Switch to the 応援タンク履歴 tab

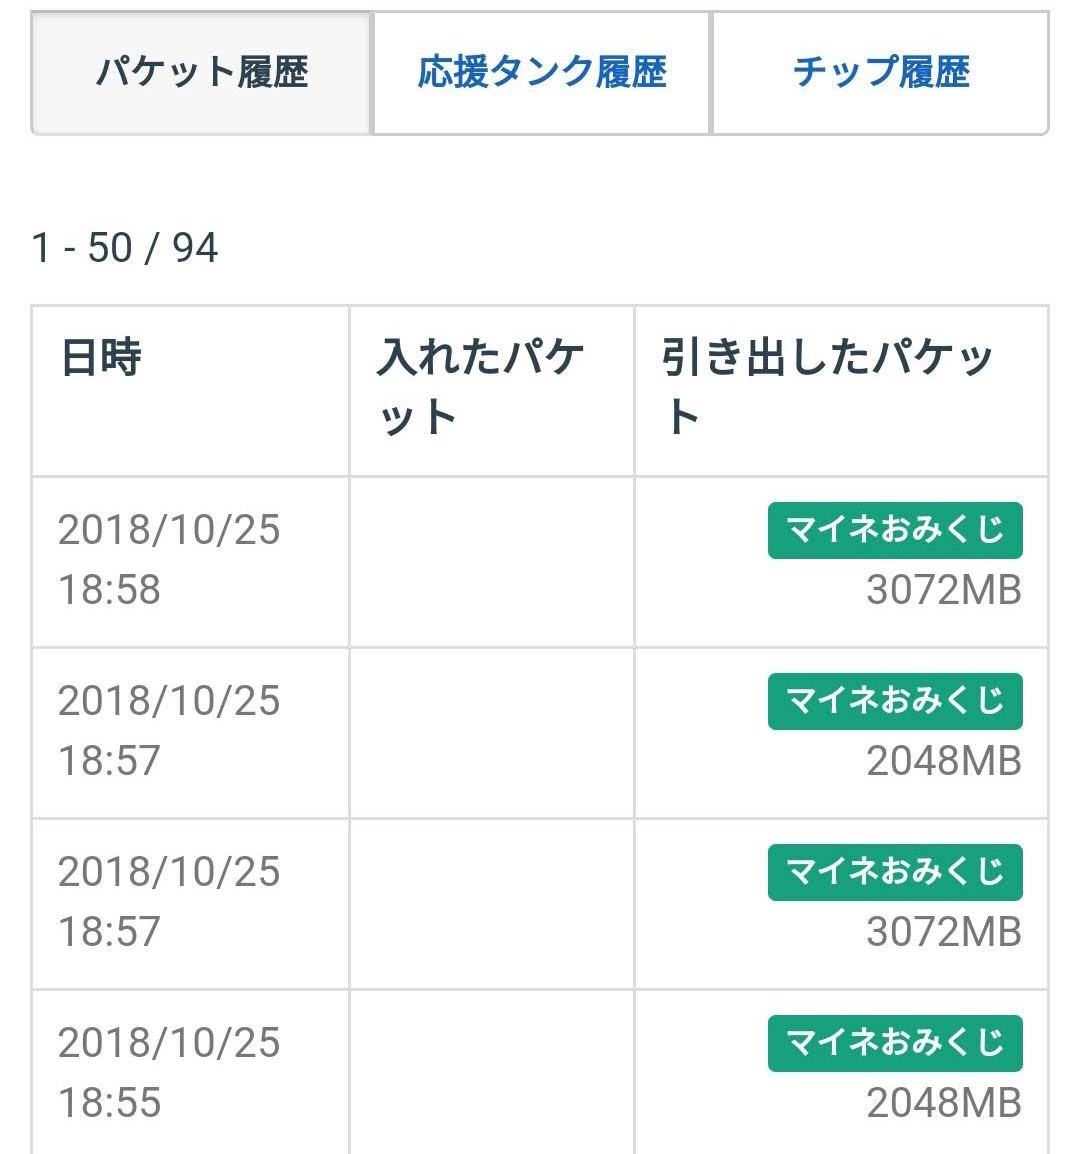541,73
